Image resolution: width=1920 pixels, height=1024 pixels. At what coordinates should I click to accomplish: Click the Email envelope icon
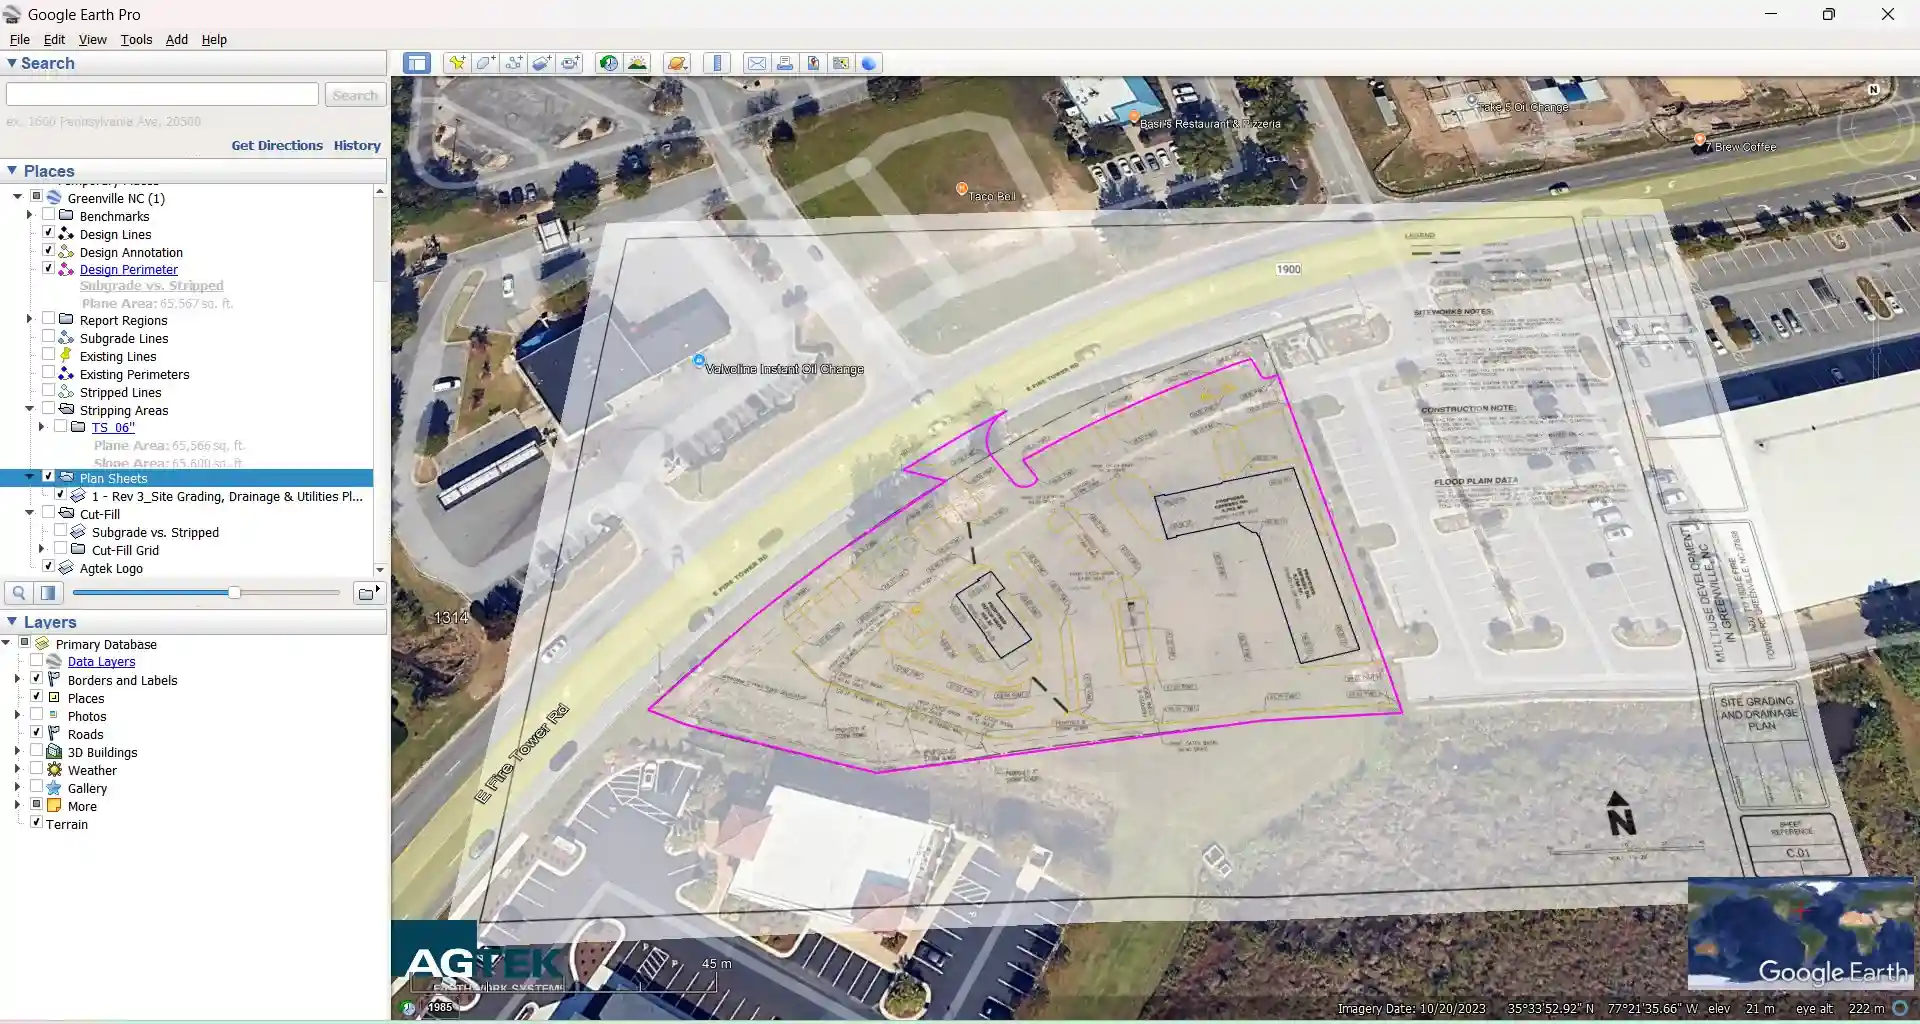coord(757,63)
